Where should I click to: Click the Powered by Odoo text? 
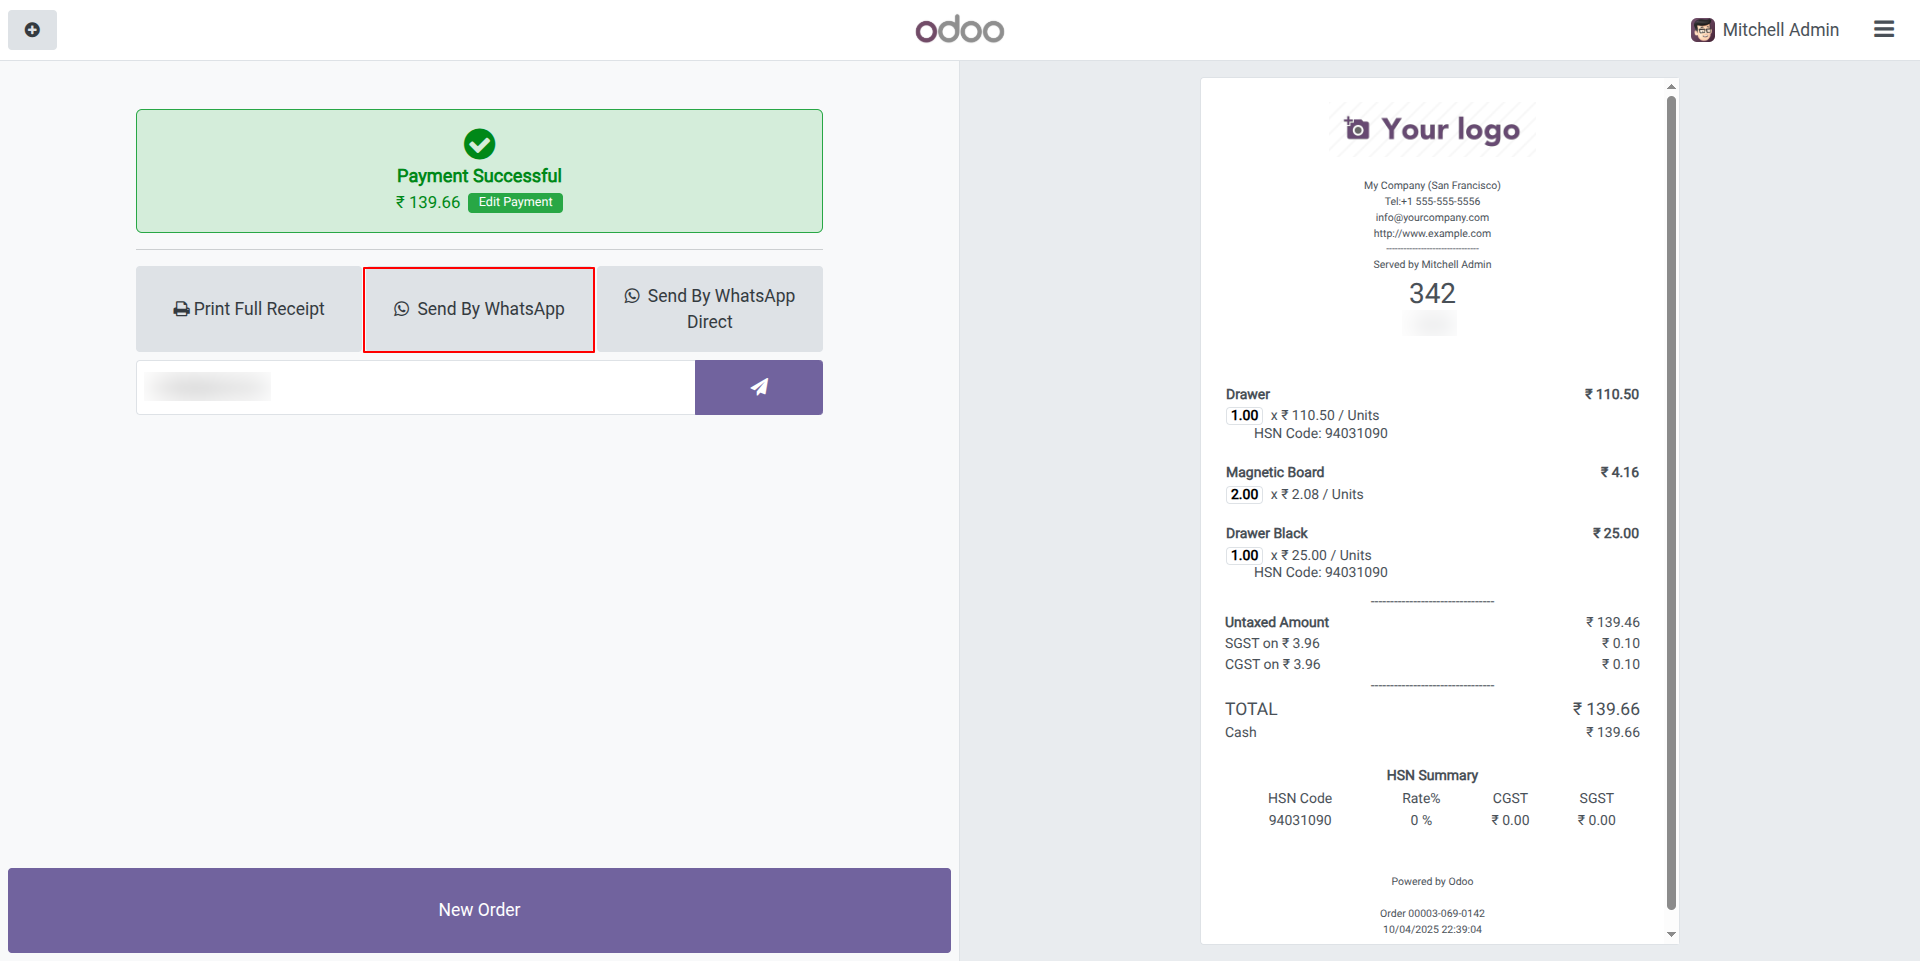pyautogui.click(x=1432, y=881)
